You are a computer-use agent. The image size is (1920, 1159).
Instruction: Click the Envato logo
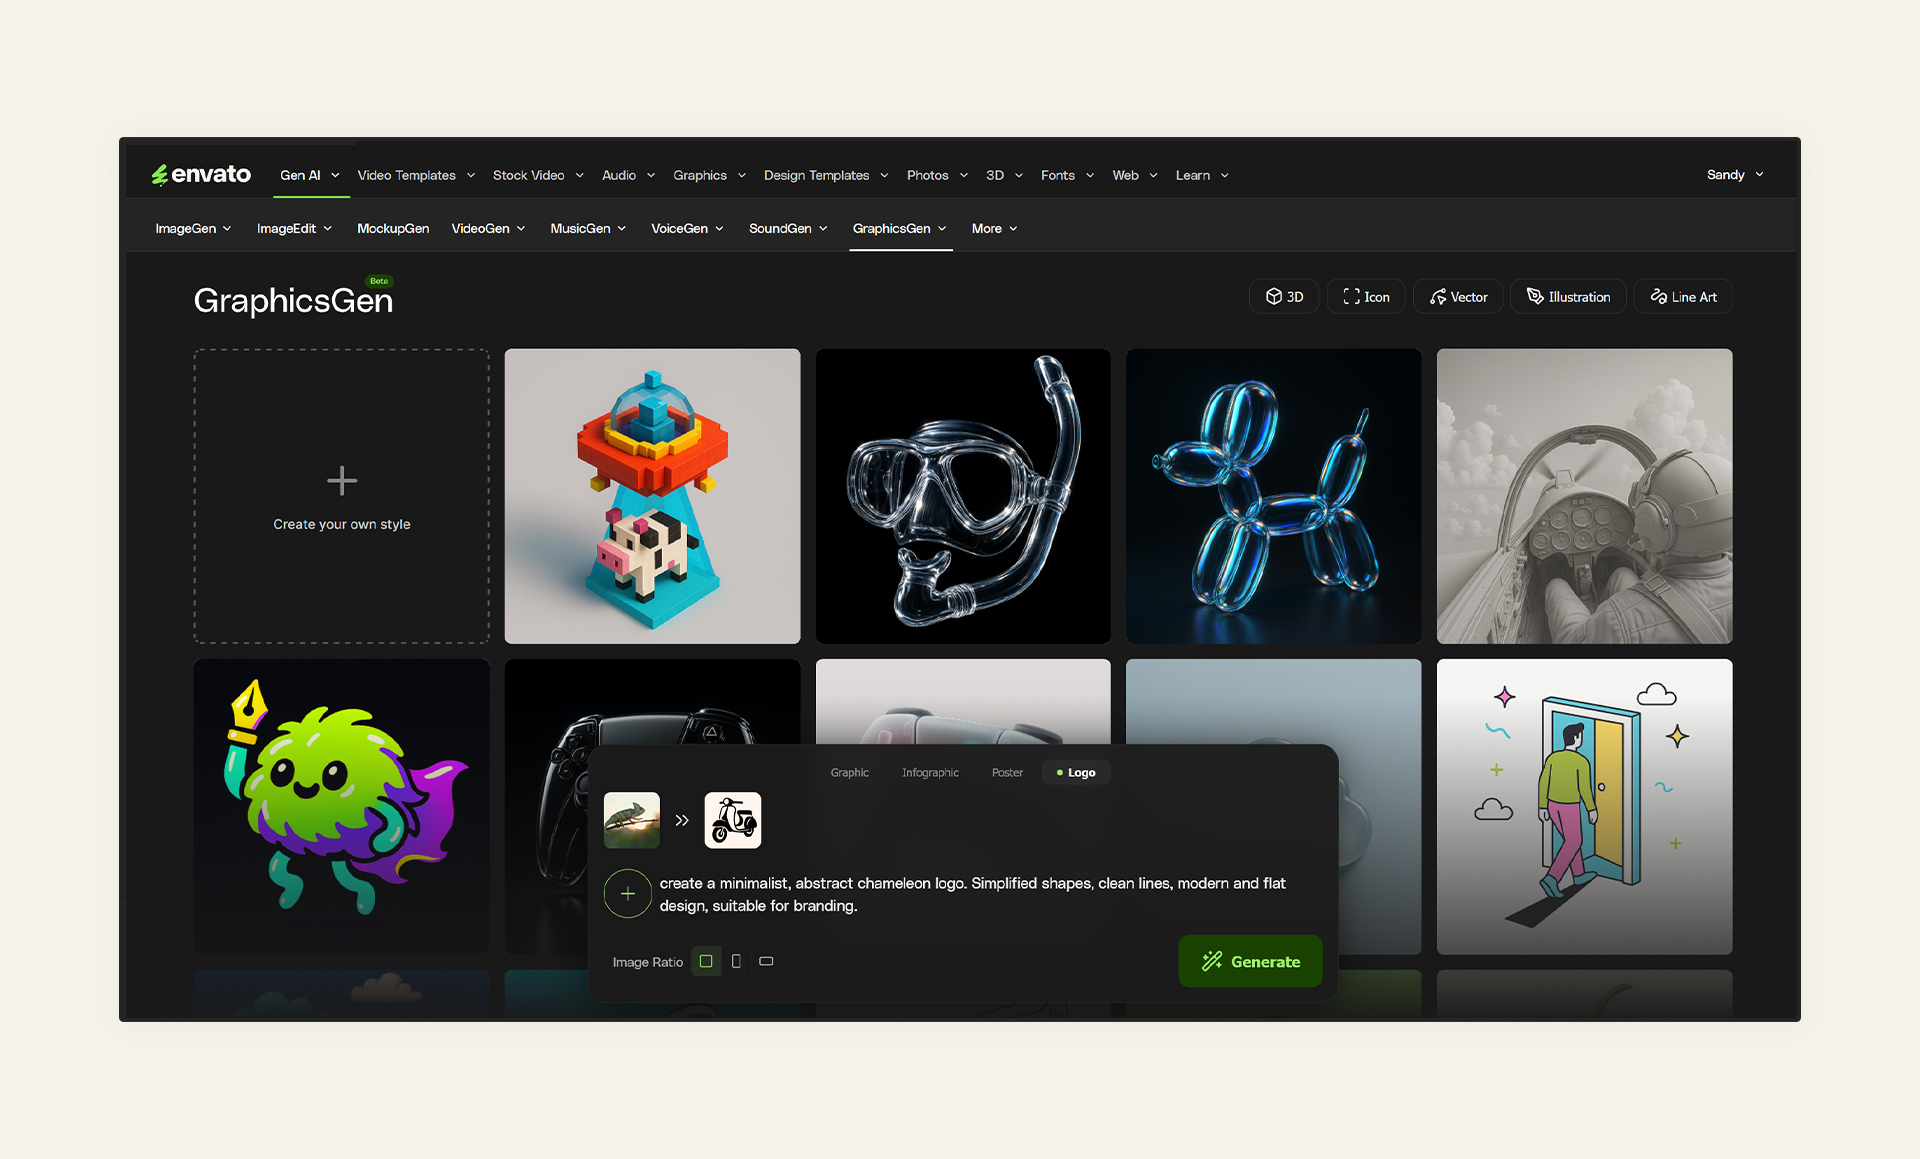click(x=201, y=175)
